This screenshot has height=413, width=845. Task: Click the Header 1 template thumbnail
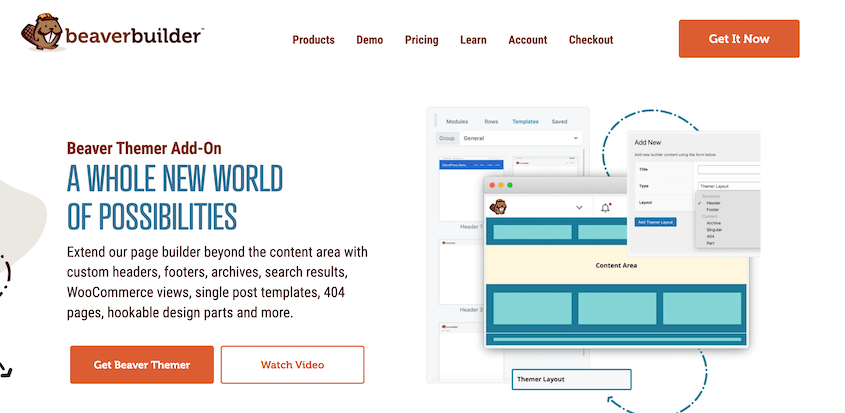[x=471, y=189]
